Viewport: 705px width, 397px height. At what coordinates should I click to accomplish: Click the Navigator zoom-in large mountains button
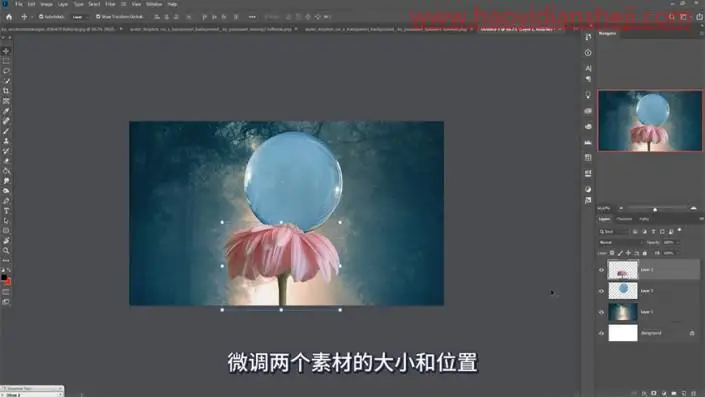[x=693, y=208]
